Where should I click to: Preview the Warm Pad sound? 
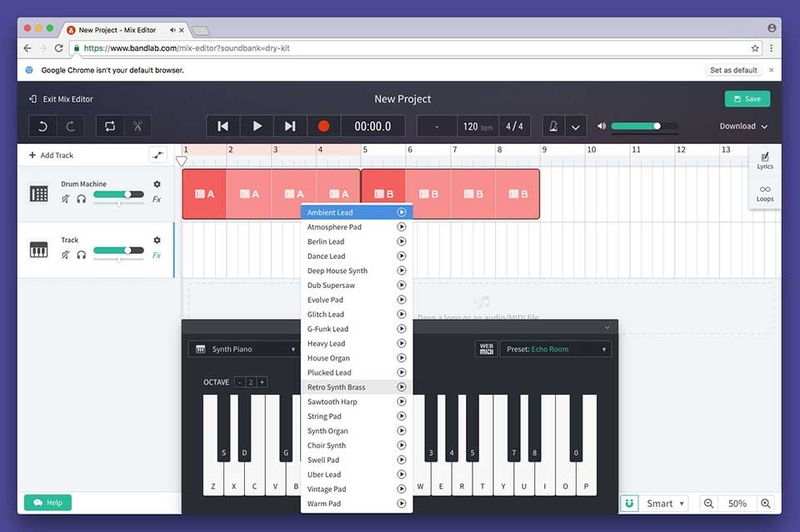pyautogui.click(x=402, y=504)
